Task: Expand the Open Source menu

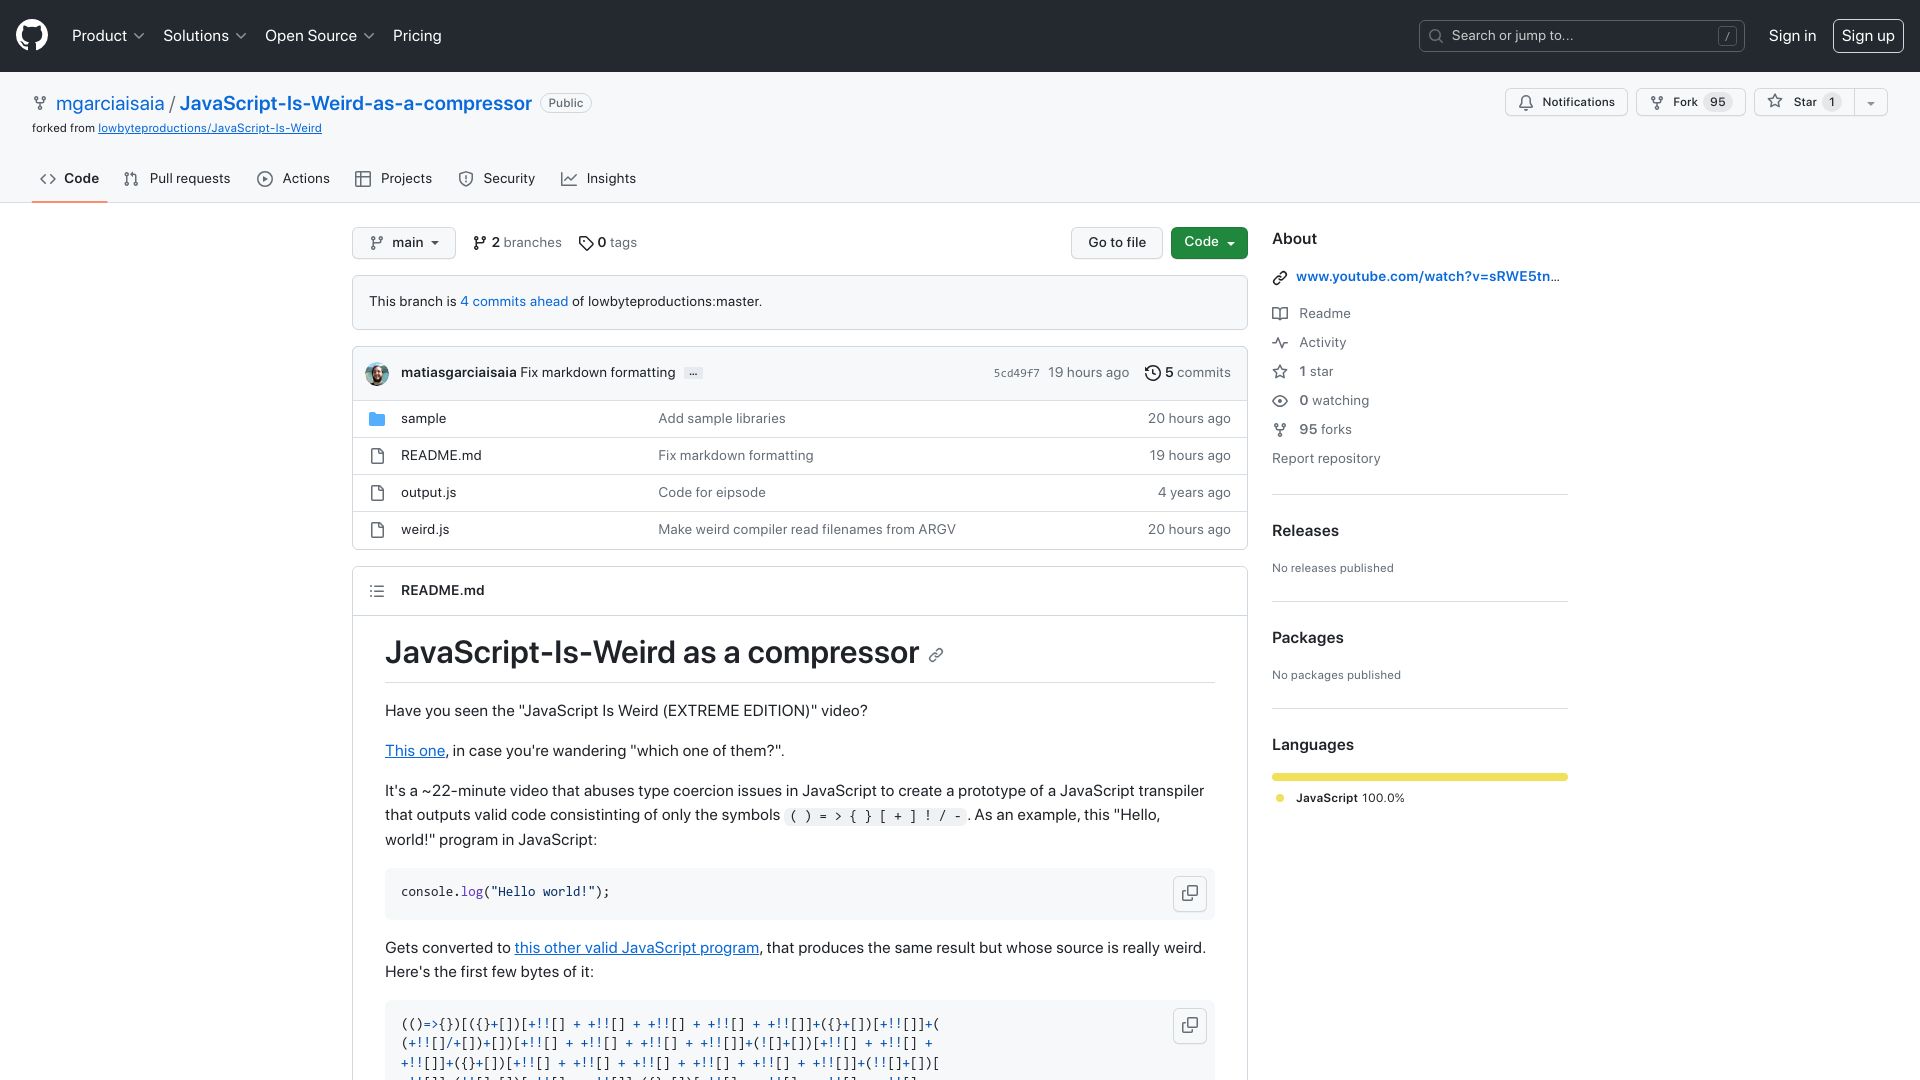Action: (x=319, y=36)
